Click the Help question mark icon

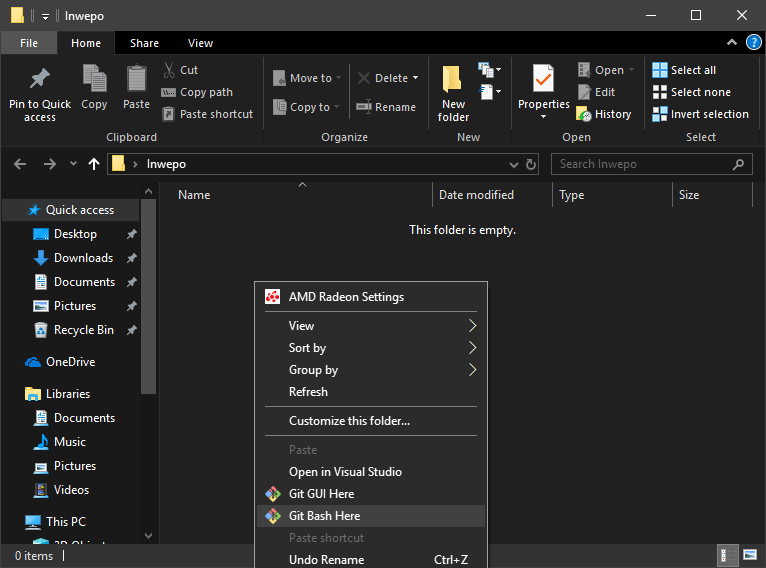tap(754, 42)
